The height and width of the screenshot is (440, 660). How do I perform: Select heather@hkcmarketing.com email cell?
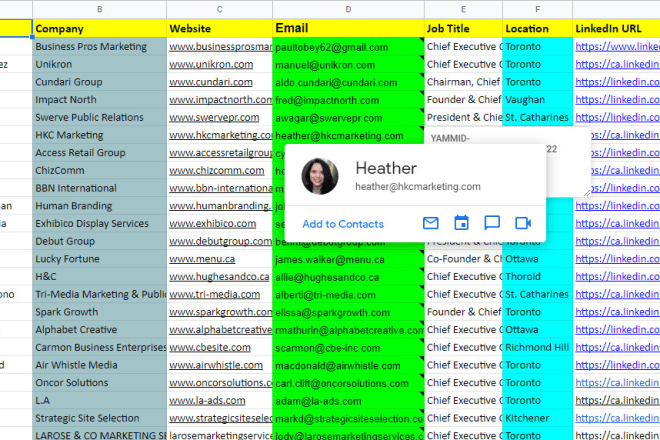pos(348,135)
